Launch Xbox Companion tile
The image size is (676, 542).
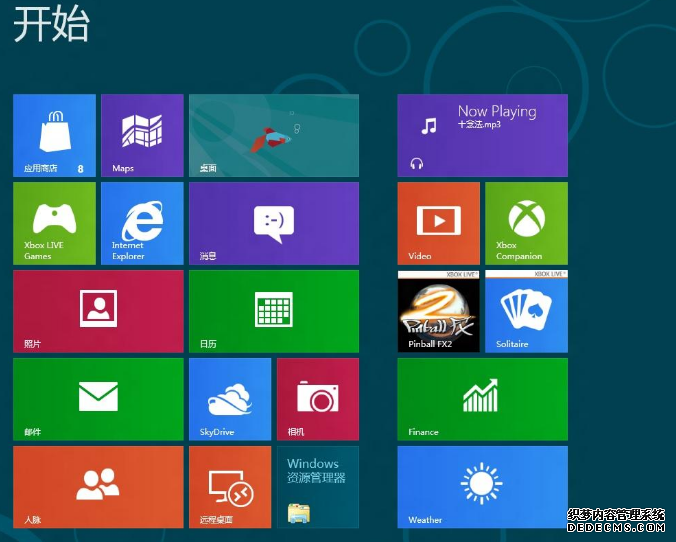point(526,223)
